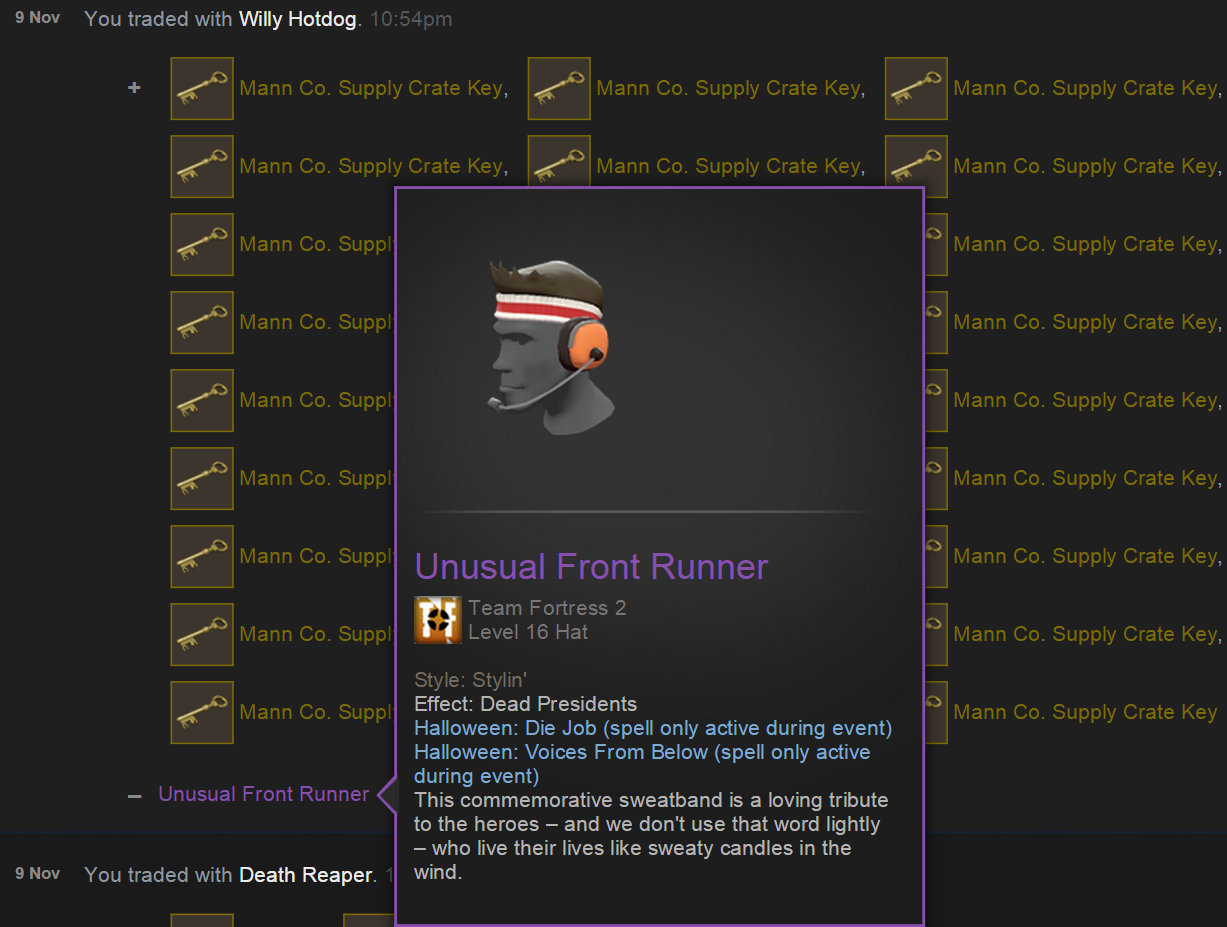Click the top-right Mann Co. Supply Crate Key text
1227x927 pixels.
pyautogui.click(x=1087, y=89)
